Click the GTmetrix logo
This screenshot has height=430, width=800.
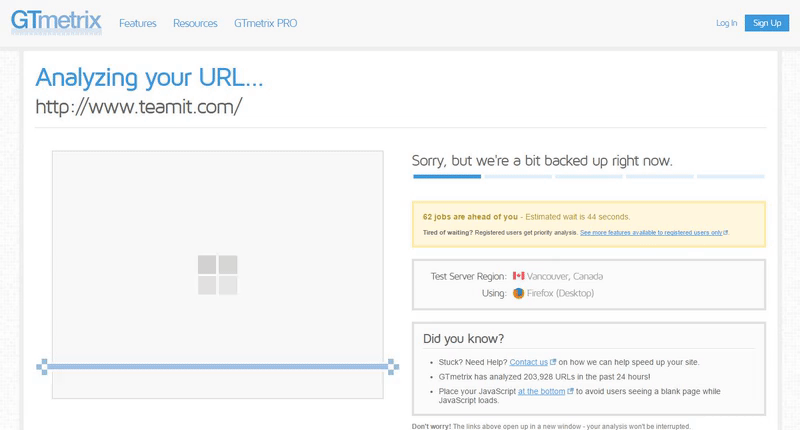click(x=56, y=22)
